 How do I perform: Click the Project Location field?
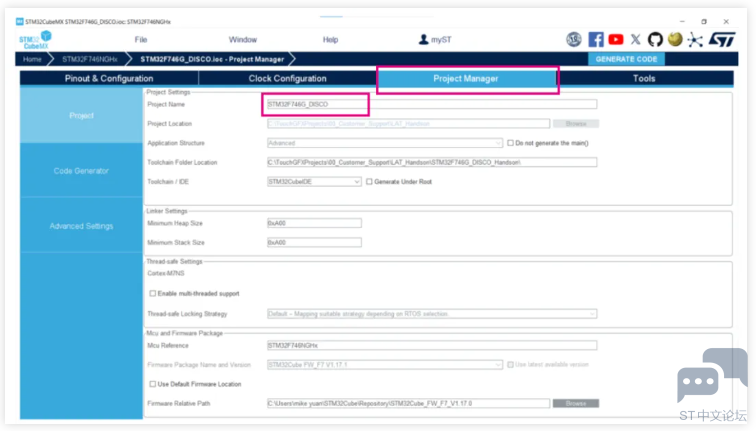click(408, 124)
